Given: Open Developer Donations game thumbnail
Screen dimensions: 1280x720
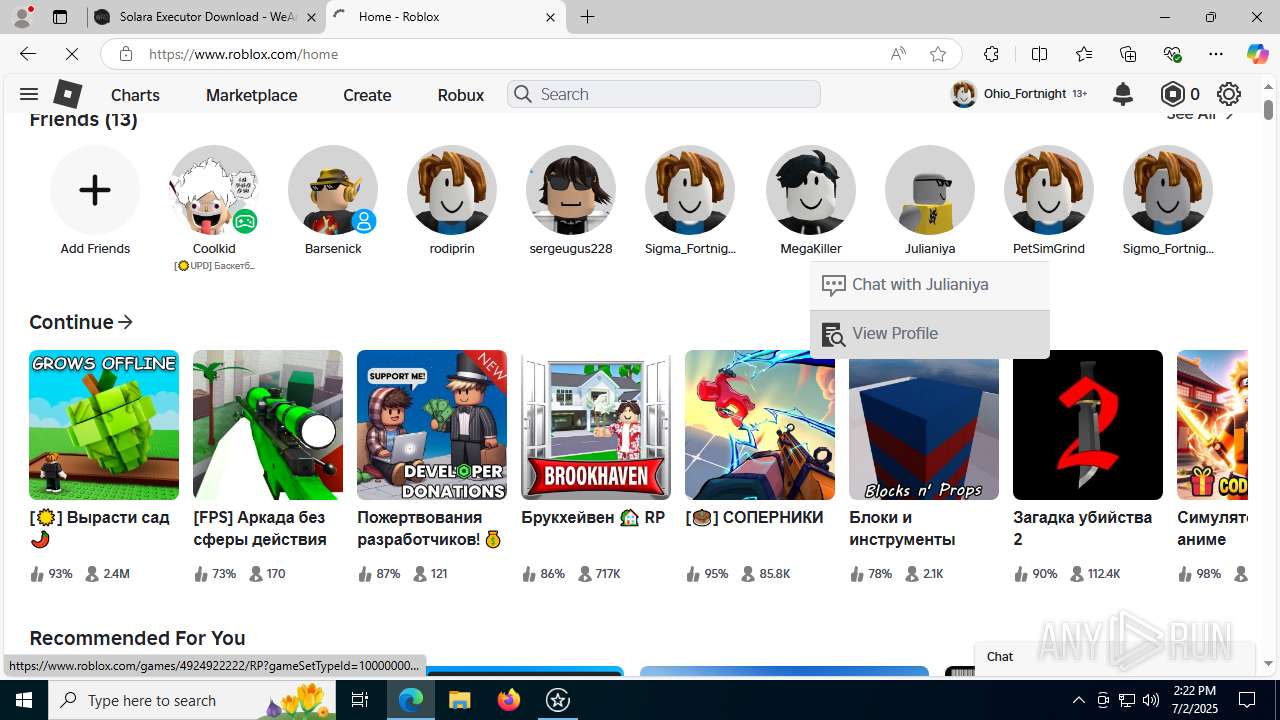Looking at the screenshot, I should click(x=432, y=425).
